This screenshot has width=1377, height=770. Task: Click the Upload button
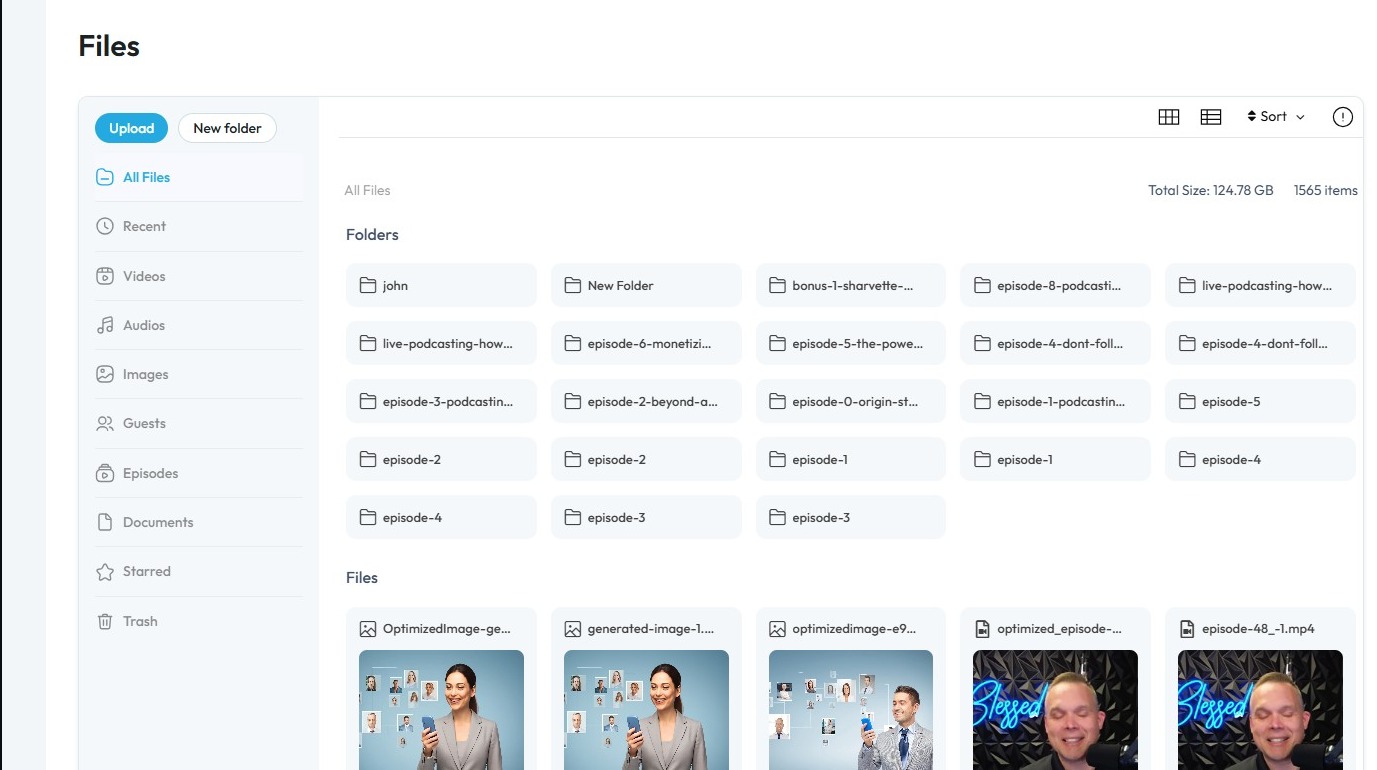[131, 128]
